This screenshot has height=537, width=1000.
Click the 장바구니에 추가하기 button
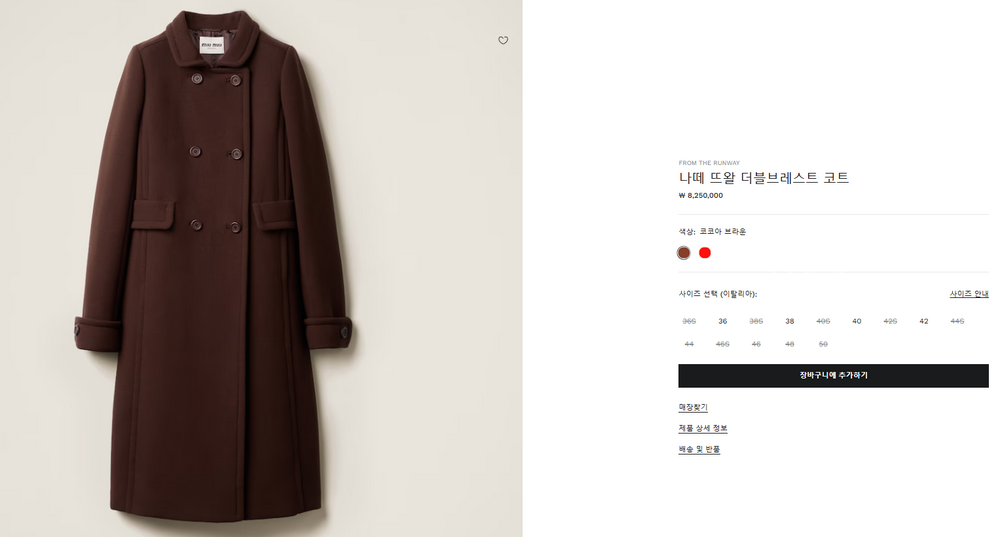[833, 376]
